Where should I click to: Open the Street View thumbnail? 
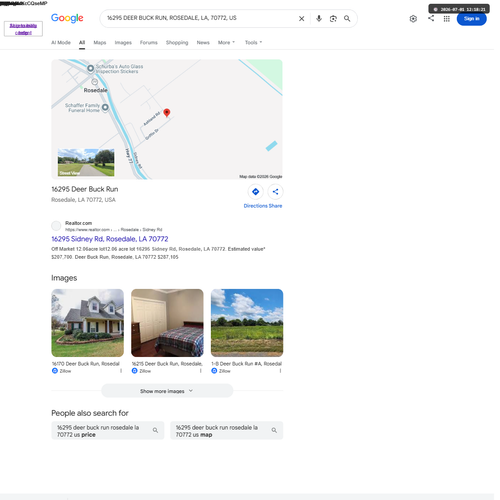[x=86, y=162]
